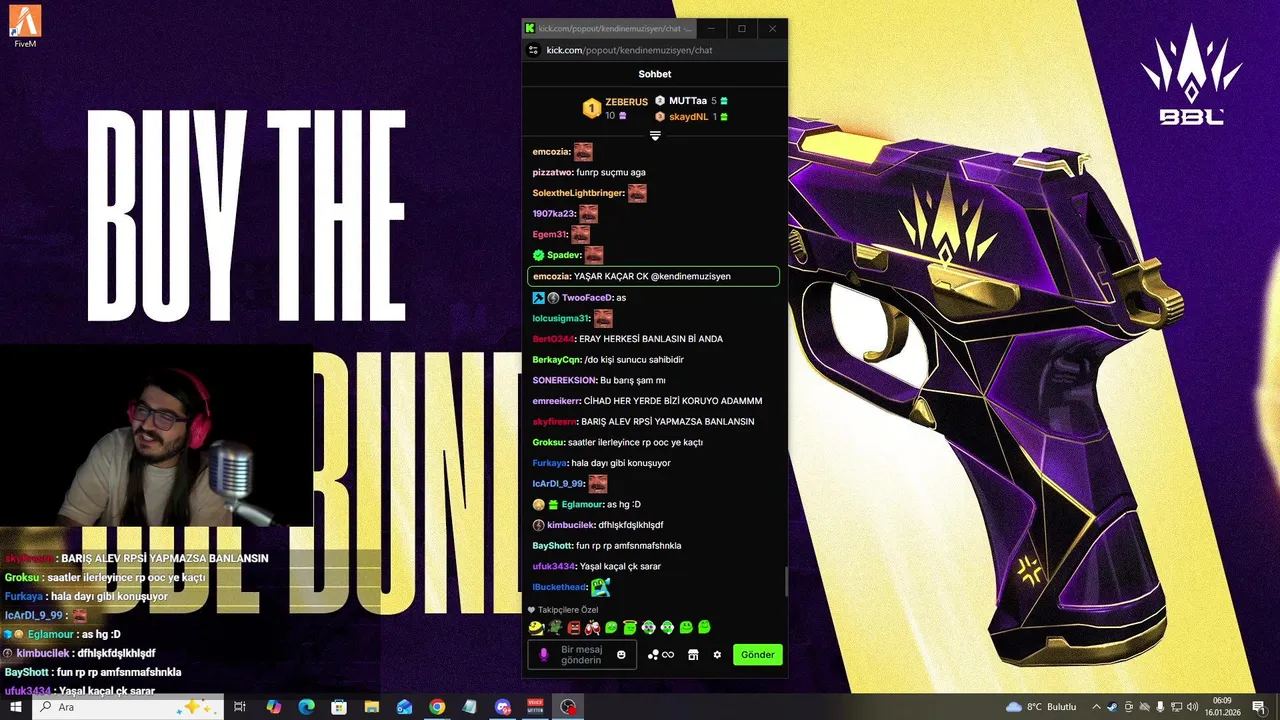Open Task View on the taskbar
The height and width of the screenshot is (720, 1280).
240,707
